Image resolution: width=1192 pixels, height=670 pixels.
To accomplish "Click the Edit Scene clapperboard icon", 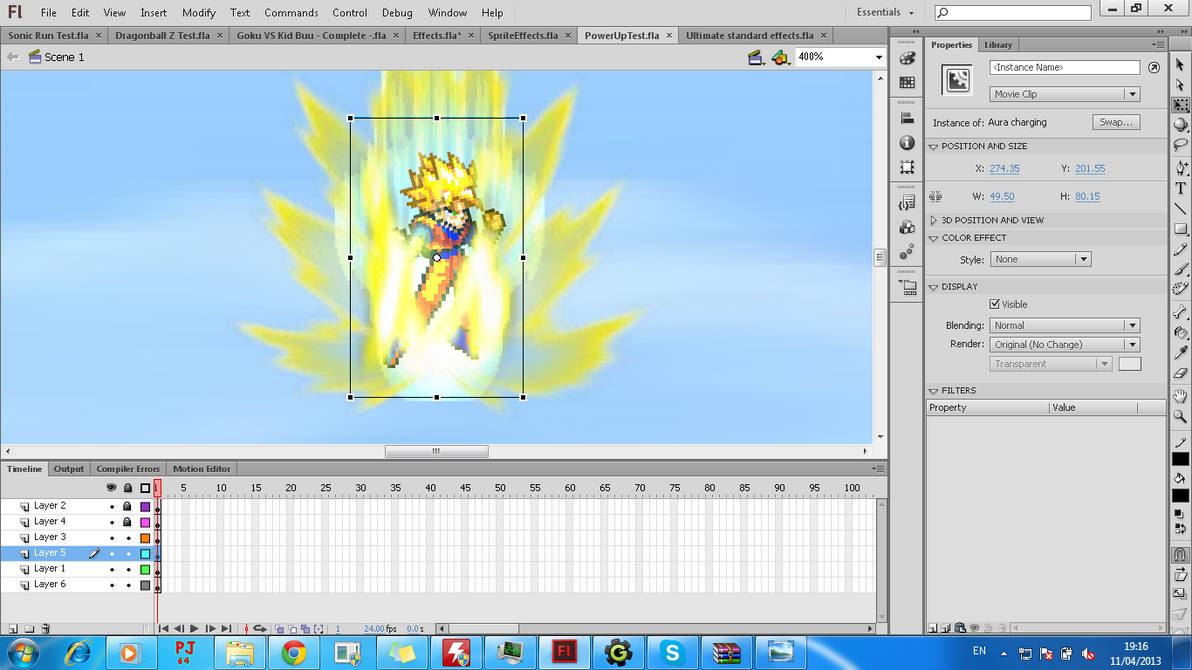I will (755, 57).
